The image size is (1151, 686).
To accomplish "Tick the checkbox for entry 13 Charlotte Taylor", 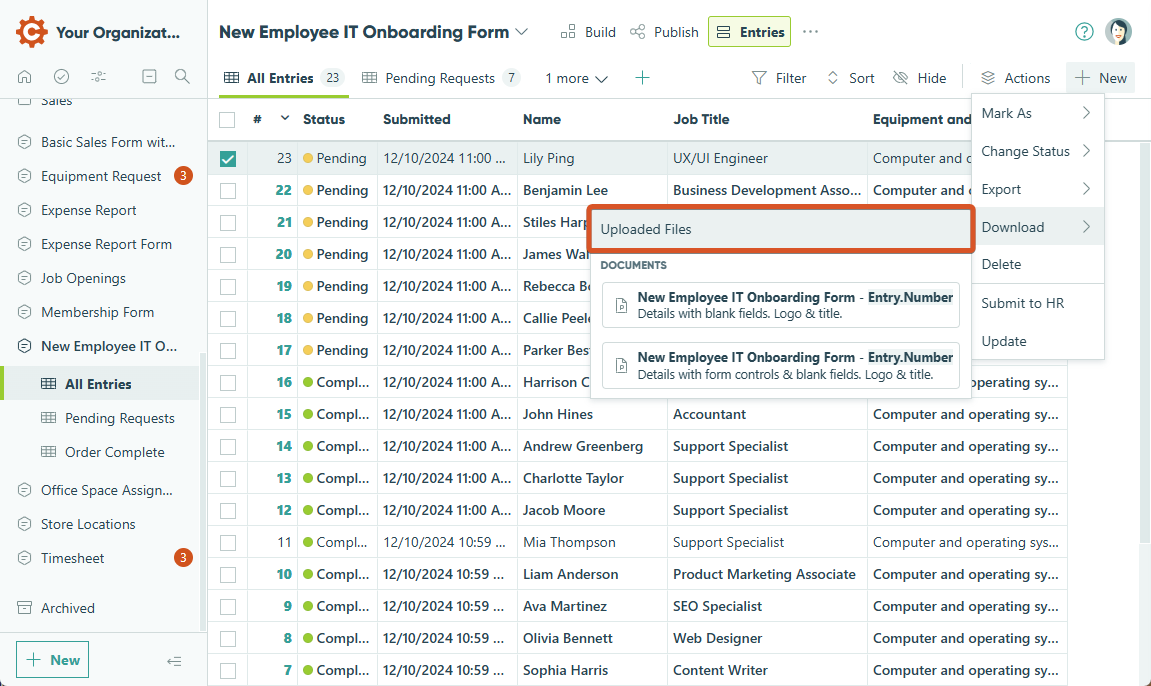I will click(x=228, y=478).
